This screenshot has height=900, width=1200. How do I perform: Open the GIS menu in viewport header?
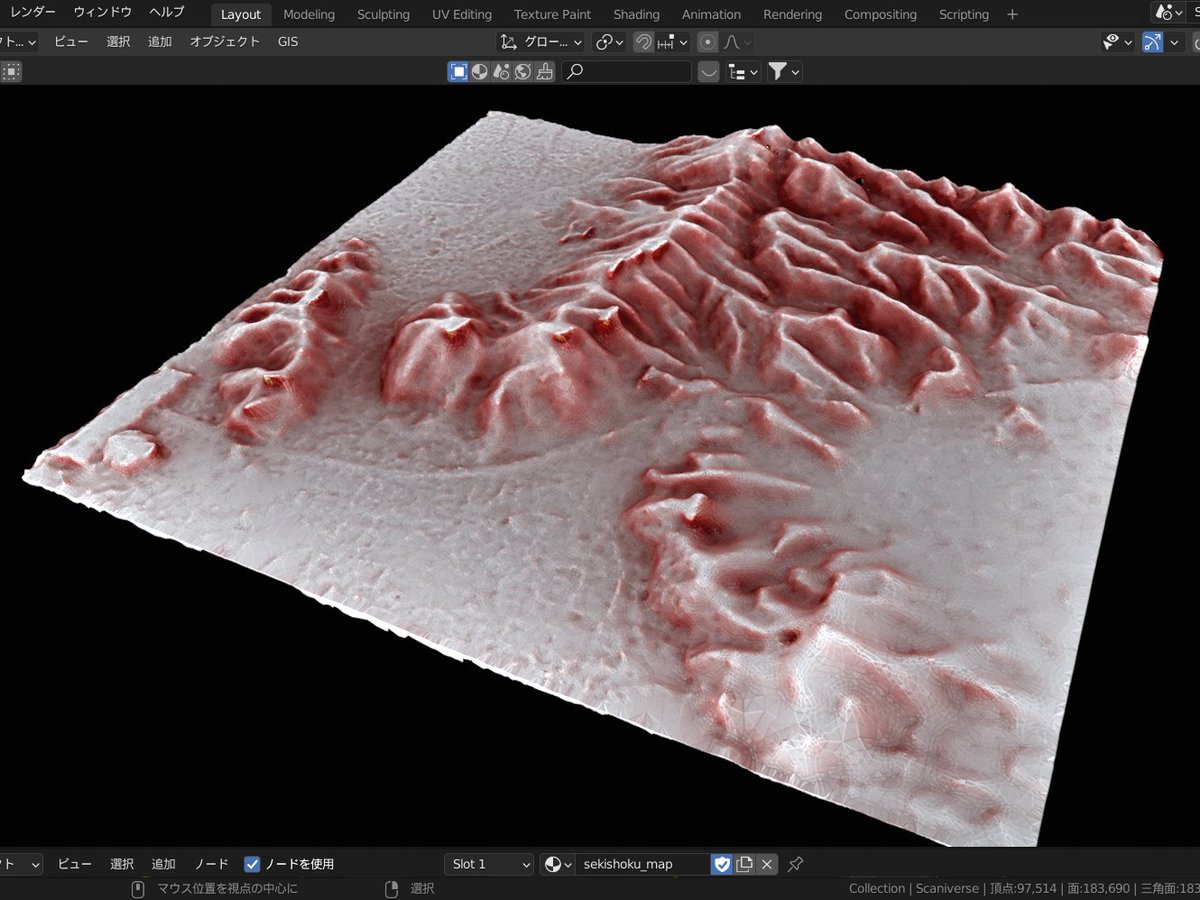click(287, 42)
